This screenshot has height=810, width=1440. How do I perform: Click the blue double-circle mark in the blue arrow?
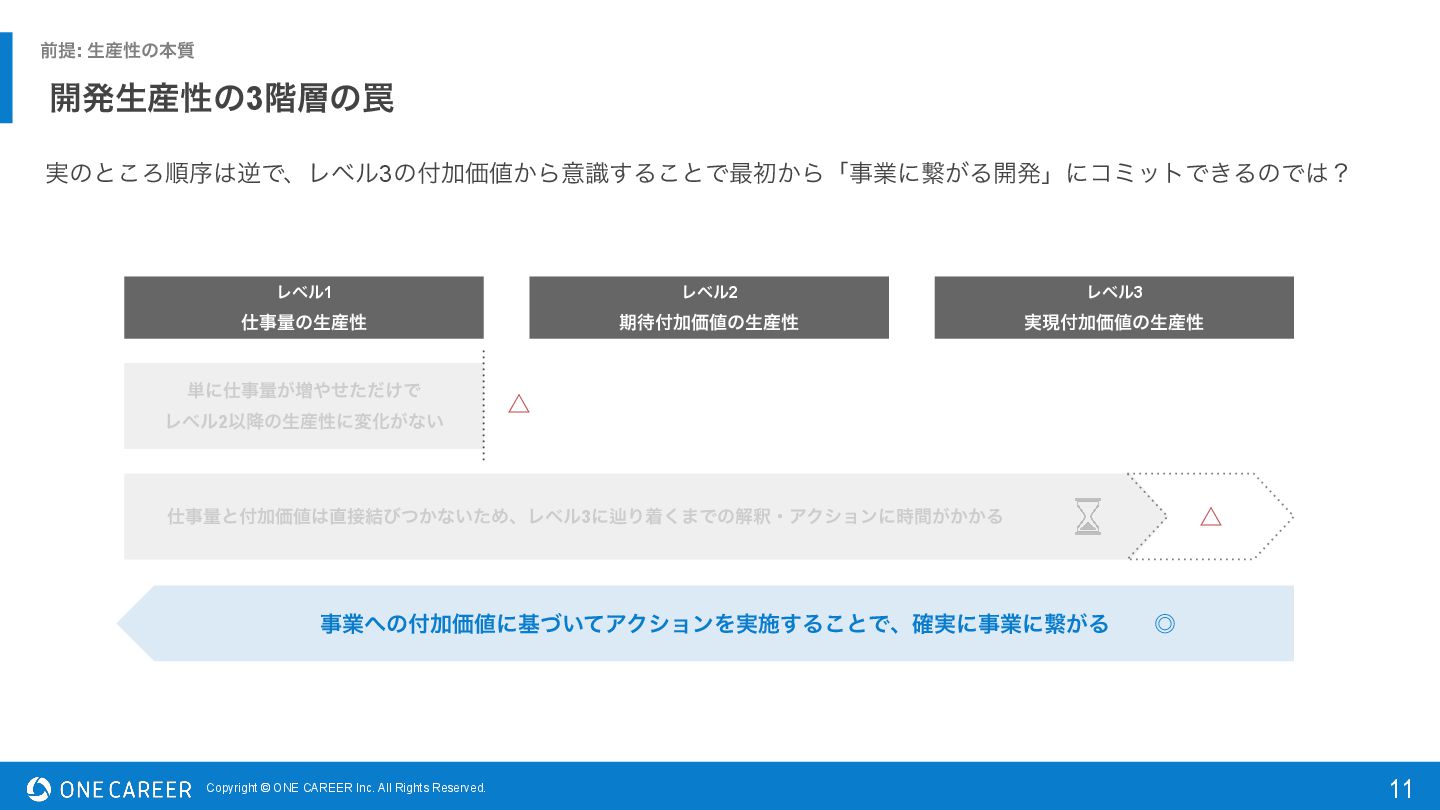pyautogui.click(x=1164, y=624)
